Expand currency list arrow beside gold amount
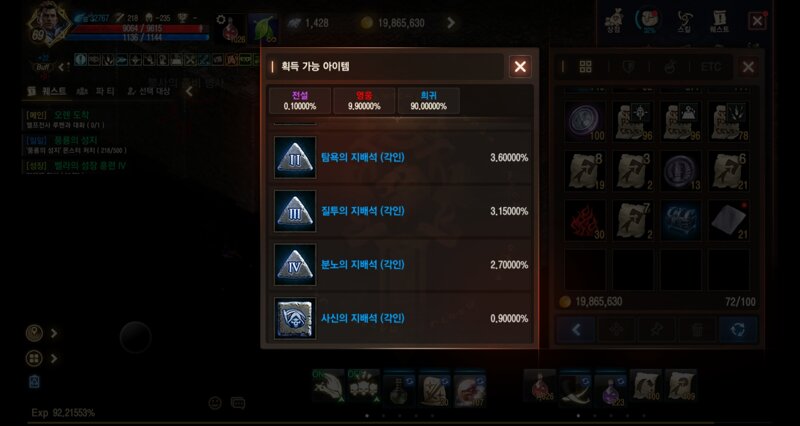Image resolution: width=800 pixels, height=426 pixels. (x=451, y=23)
